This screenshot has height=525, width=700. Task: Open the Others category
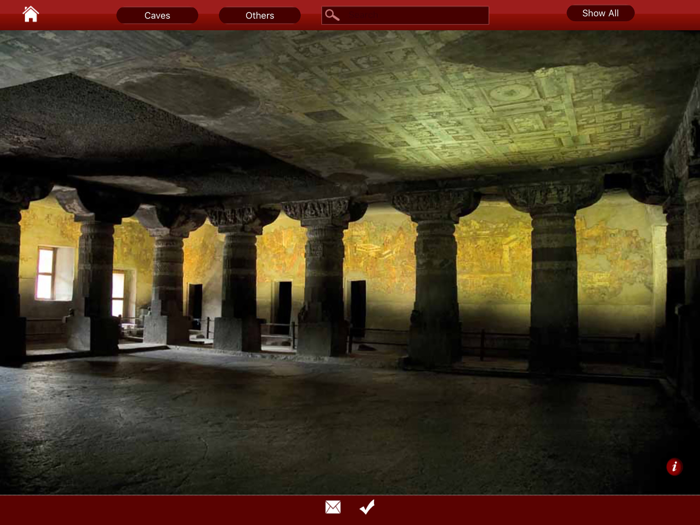[259, 15]
